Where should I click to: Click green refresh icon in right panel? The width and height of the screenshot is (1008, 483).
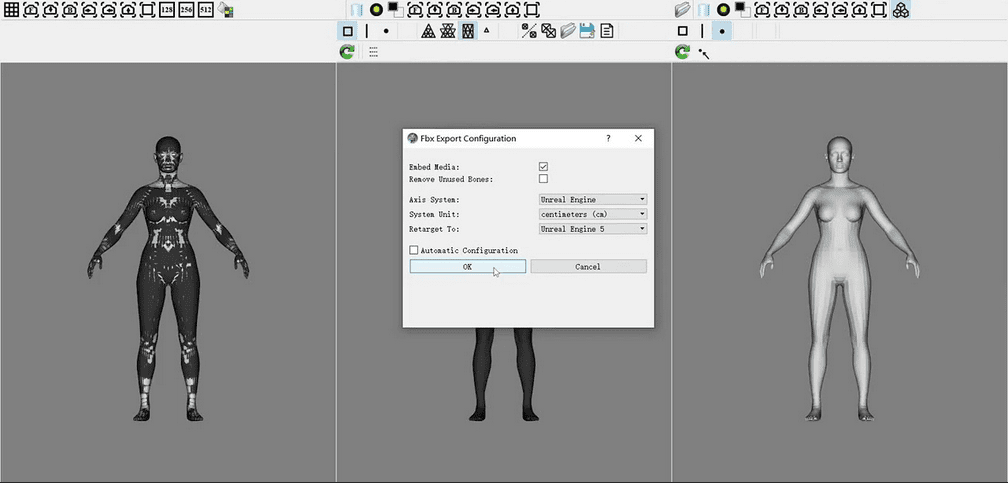click(683, 52)
